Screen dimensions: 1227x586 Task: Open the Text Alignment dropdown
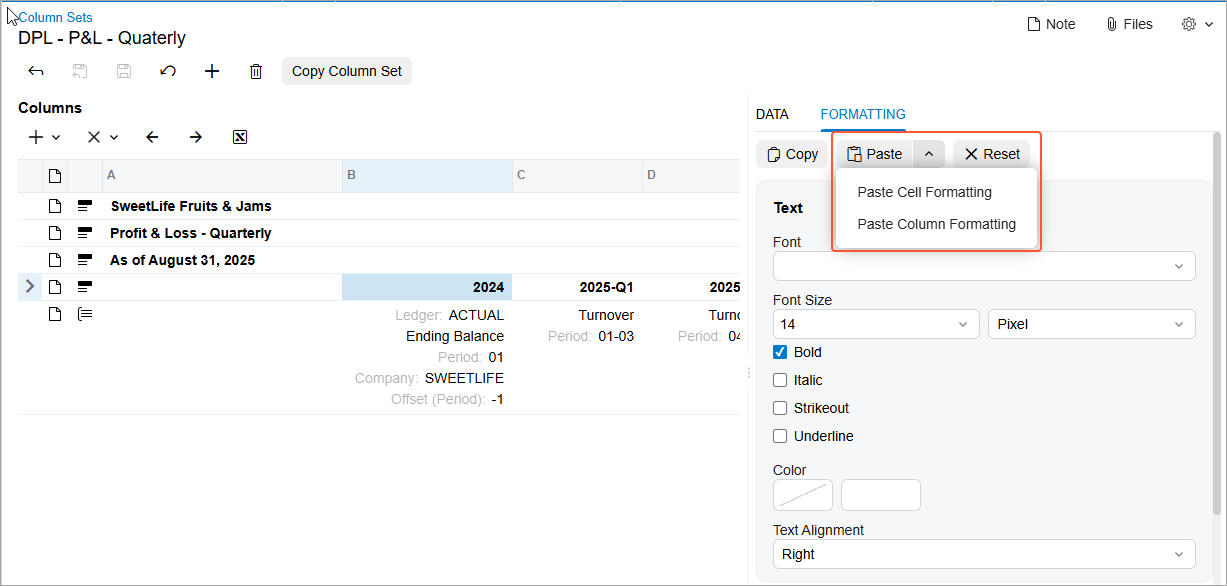pos(984,554)
